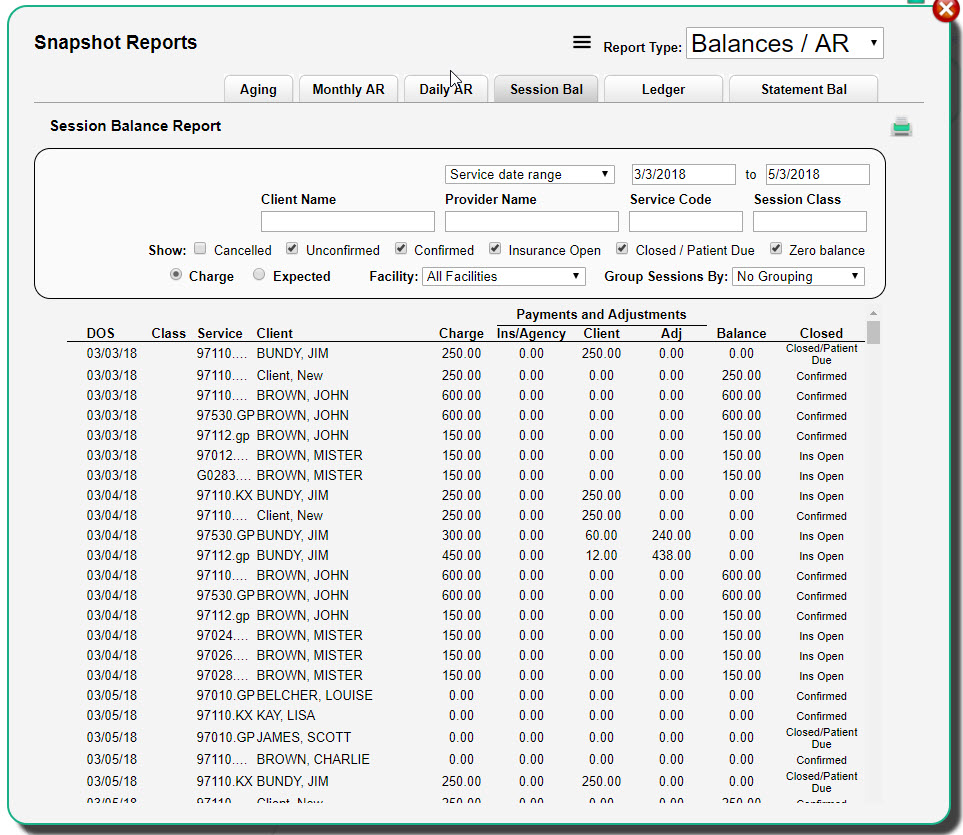Viewport: 963px width, 835px height.
Task: Open the Service date range dropdown
Action: pos(529,174)
